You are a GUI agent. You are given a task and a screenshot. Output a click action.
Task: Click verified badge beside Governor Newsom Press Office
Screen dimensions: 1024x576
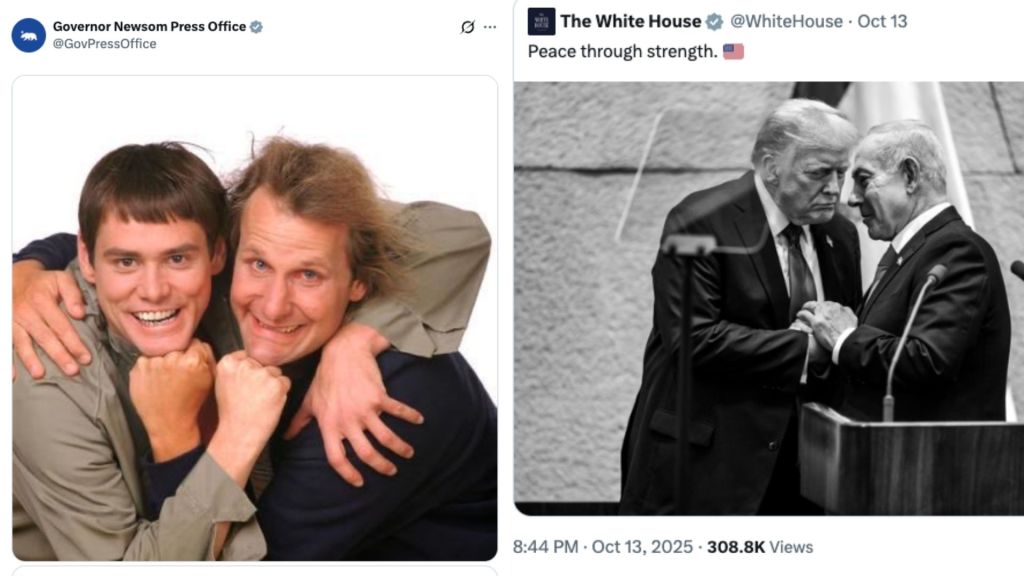pos(256,27)
